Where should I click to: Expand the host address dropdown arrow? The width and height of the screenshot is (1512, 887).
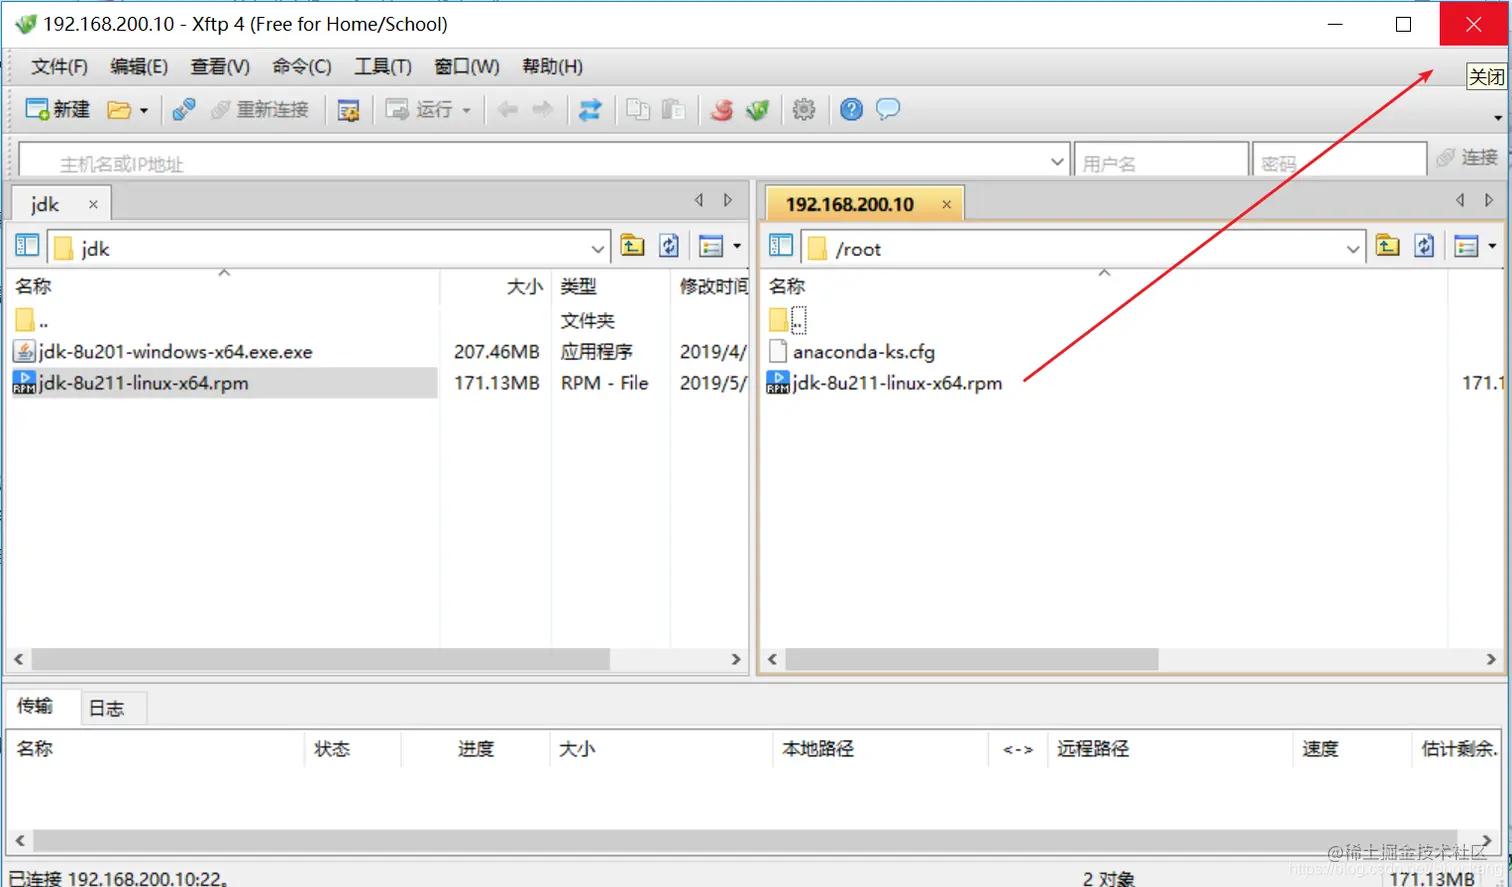coord(1058,161)
